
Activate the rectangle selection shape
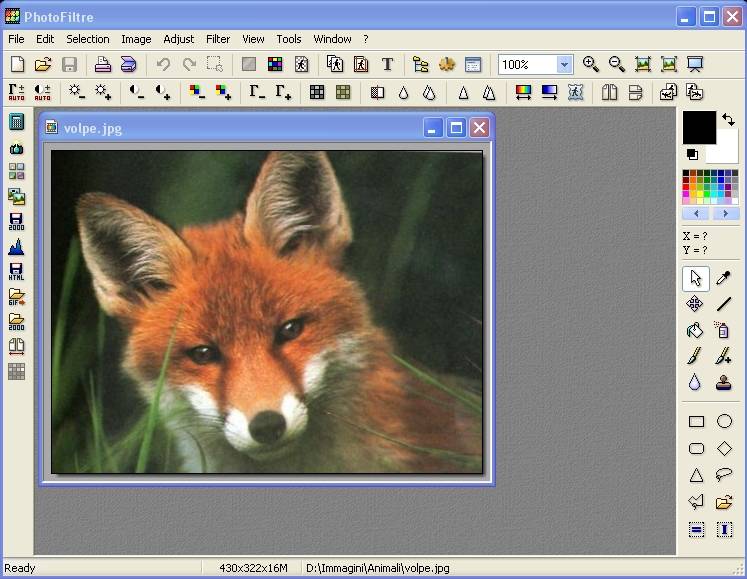coord(696,422)
